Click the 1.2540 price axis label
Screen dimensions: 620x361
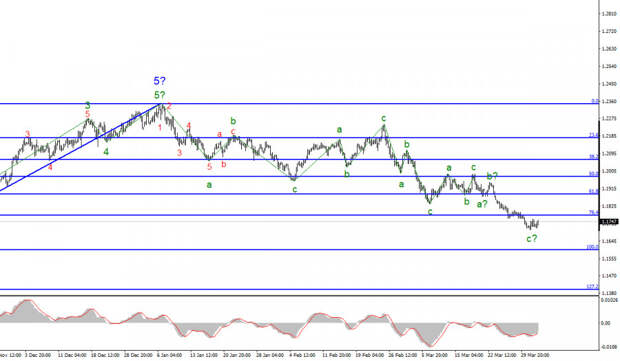pyautogui.click(x=609, y=66)
